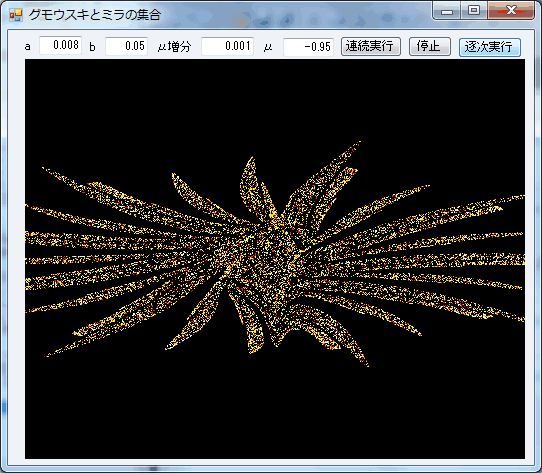Maximize the グモウスキとミラの集合 window
This screenshot has height=473, width=542.
474,11
